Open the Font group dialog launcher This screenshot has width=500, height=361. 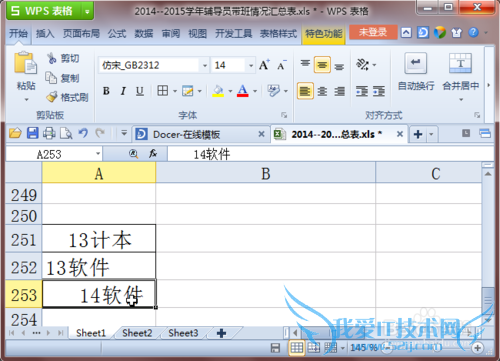point(284,115)
